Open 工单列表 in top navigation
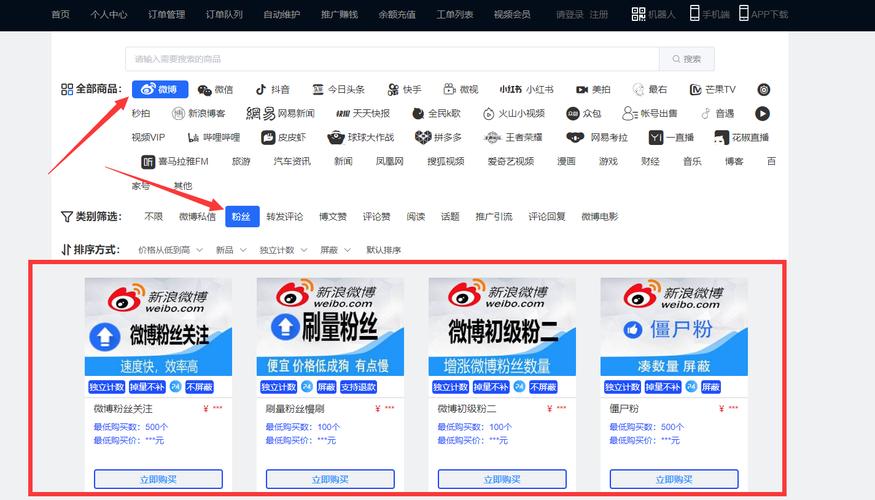This screenshot has width=875, height=500. tap(454, 15)
